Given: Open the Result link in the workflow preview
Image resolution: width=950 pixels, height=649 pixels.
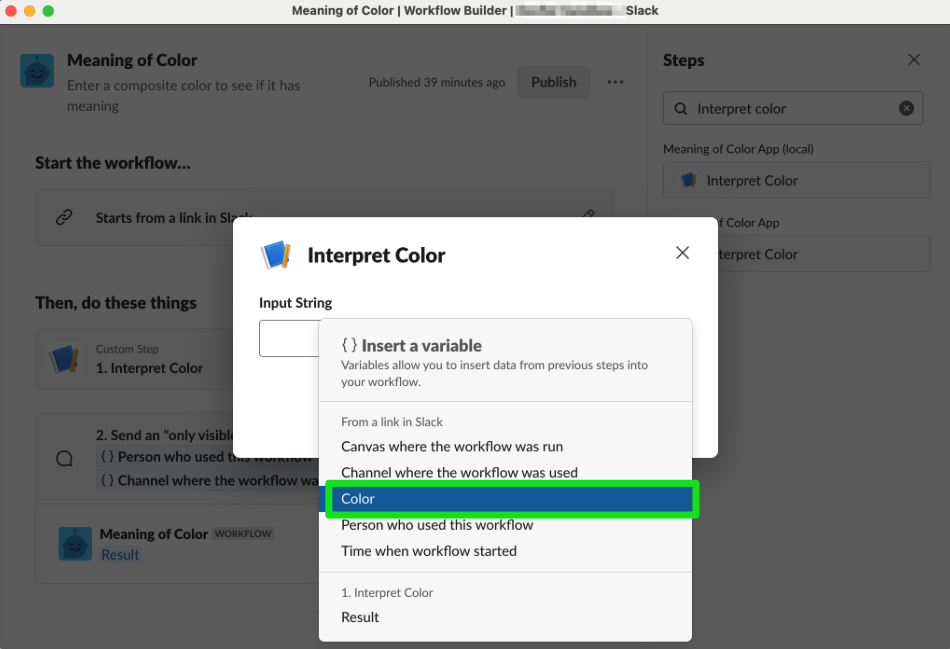Looking at the screenshot, I should click(x=120, y=554).
